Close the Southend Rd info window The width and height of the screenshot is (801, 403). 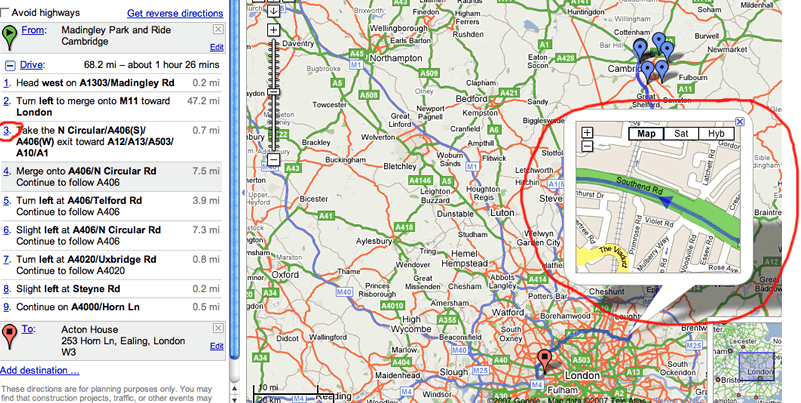coord(740,122)
